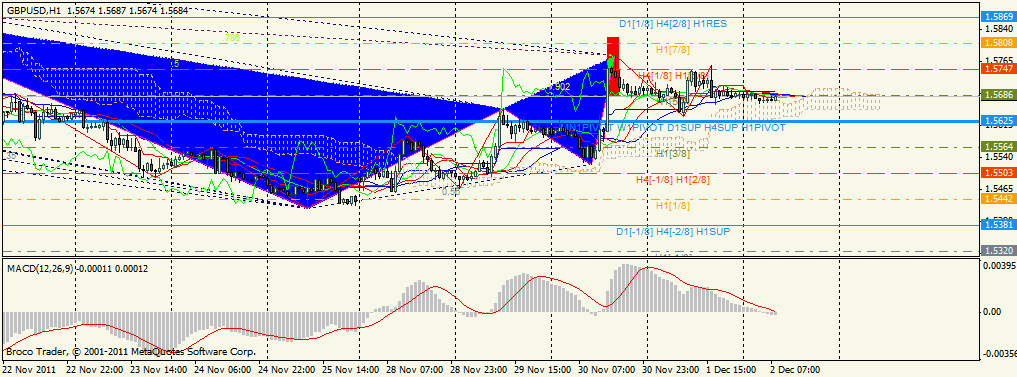Click the '28 Nov 23:00' time axis label
The width and height of the screenshot is (1017, 377).
[480, 369]
